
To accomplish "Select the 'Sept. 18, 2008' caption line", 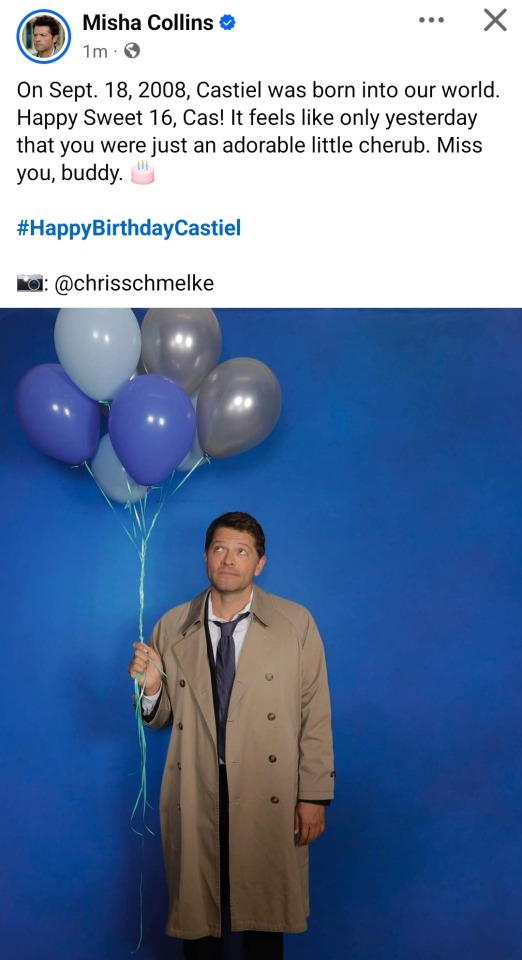I will point(258,90).
